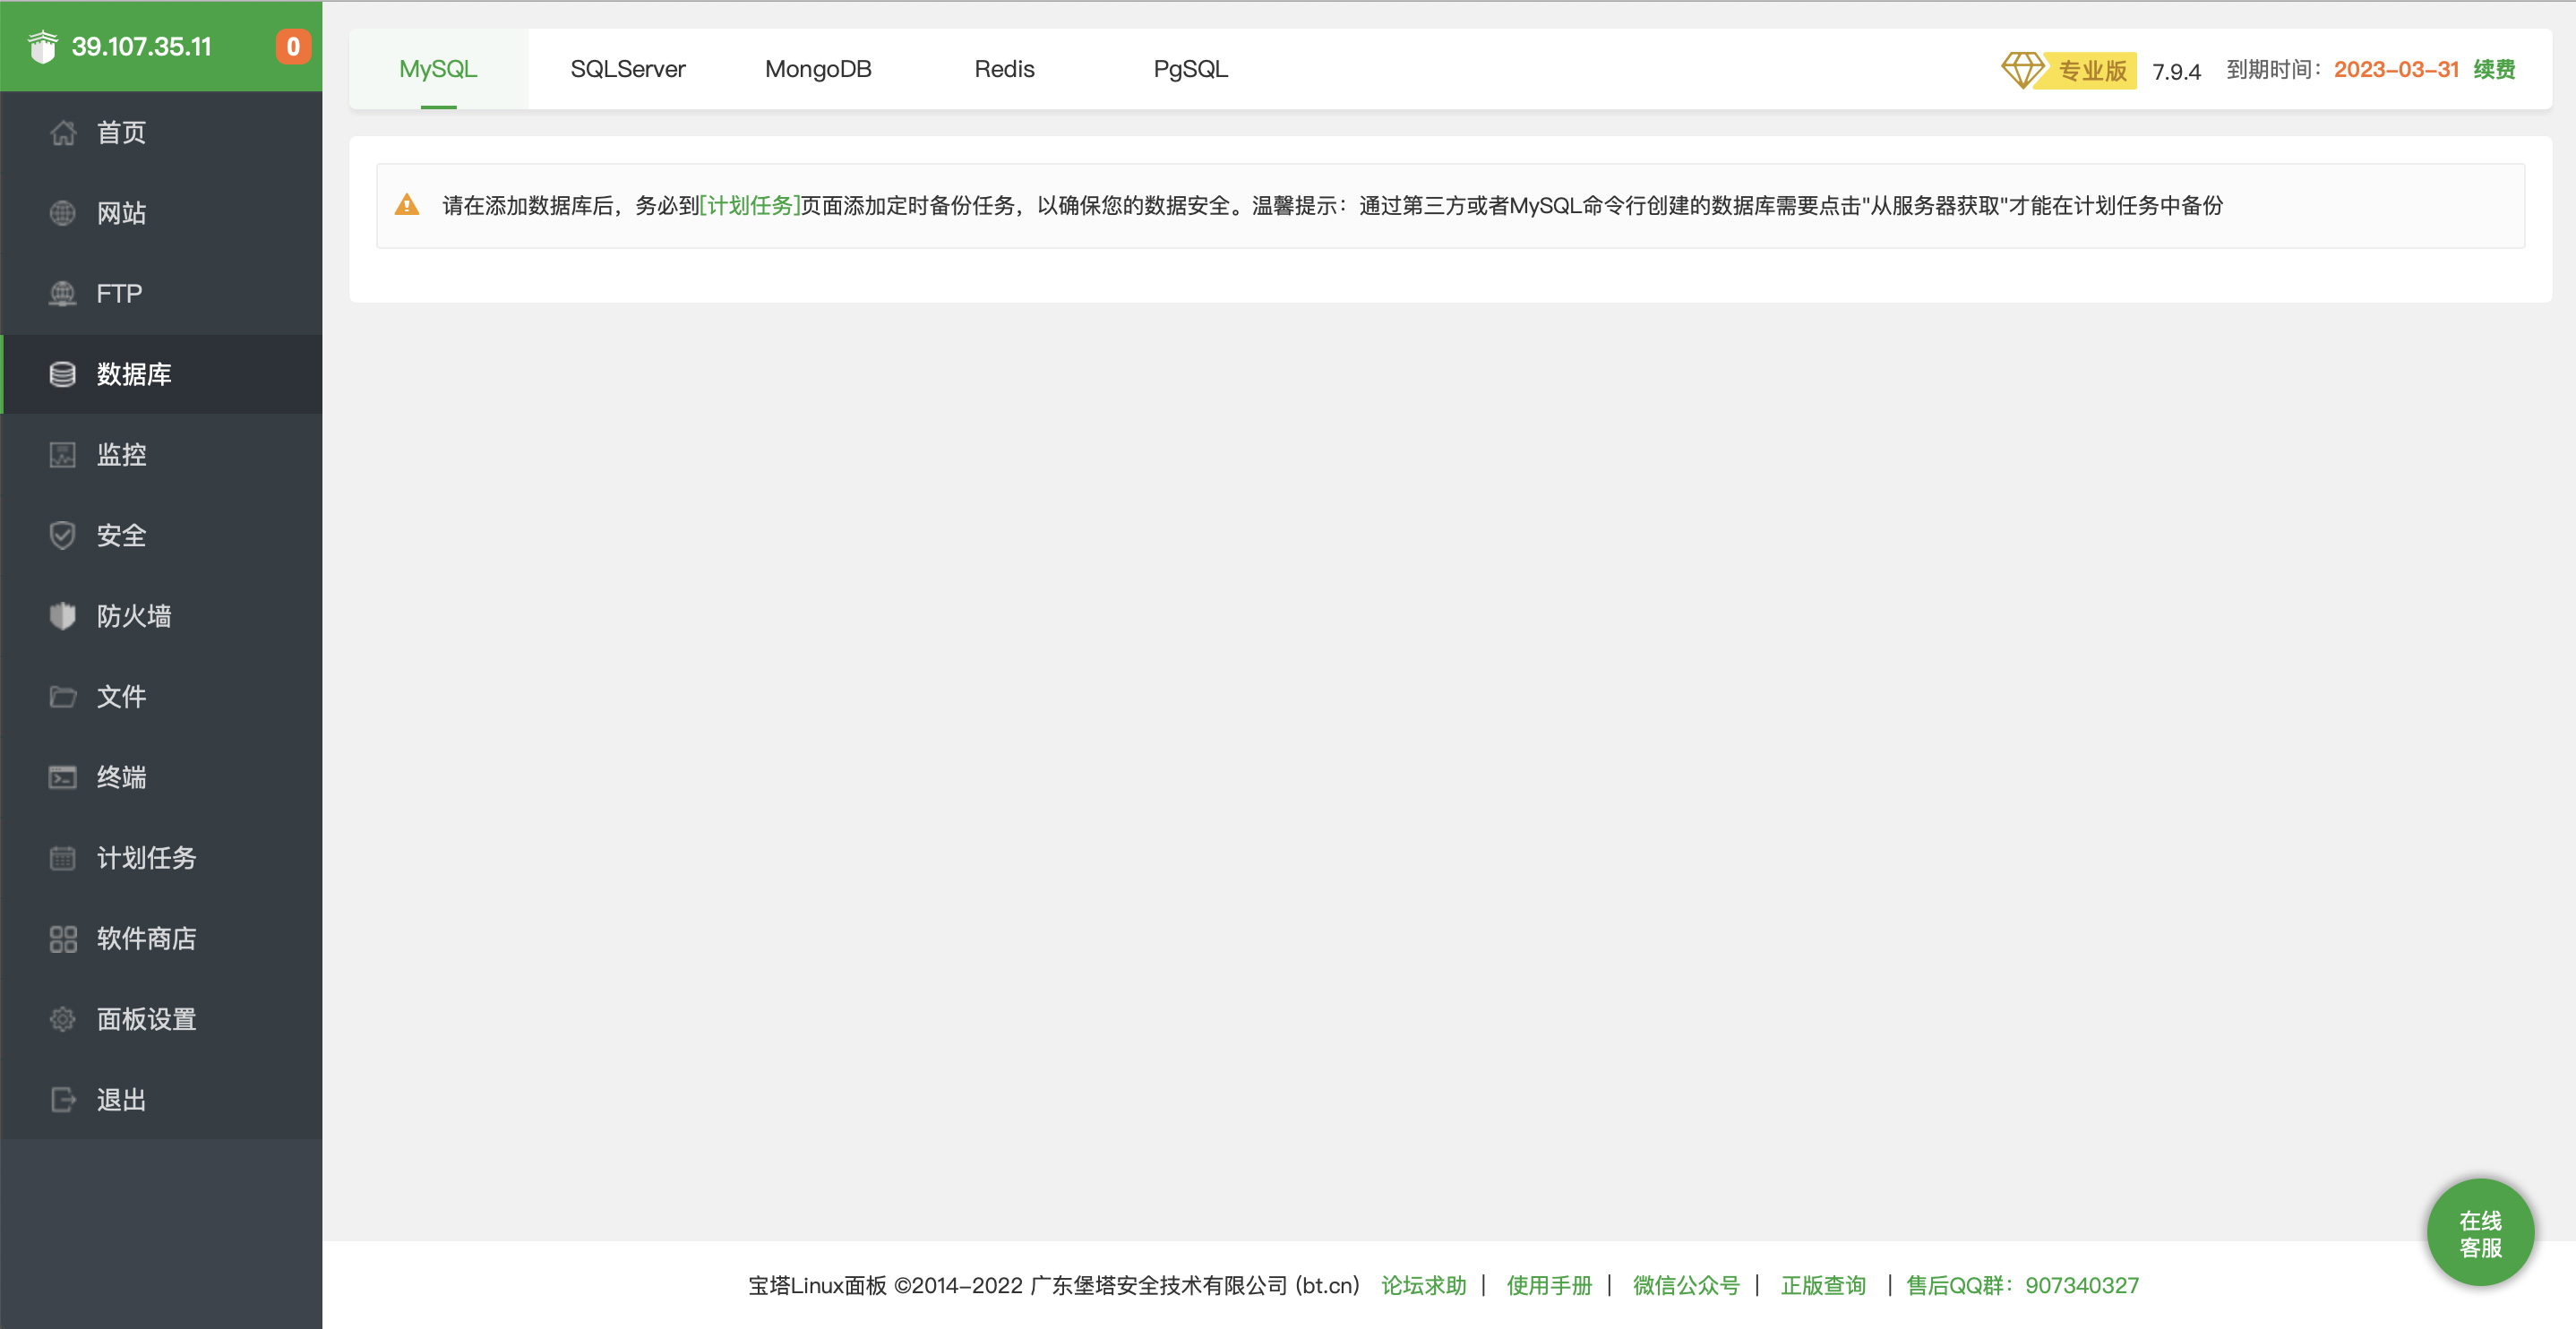The image size is (2576, 1329).
Task: Switch to the PgSQL tab
Action: (x=1190, y=69)
